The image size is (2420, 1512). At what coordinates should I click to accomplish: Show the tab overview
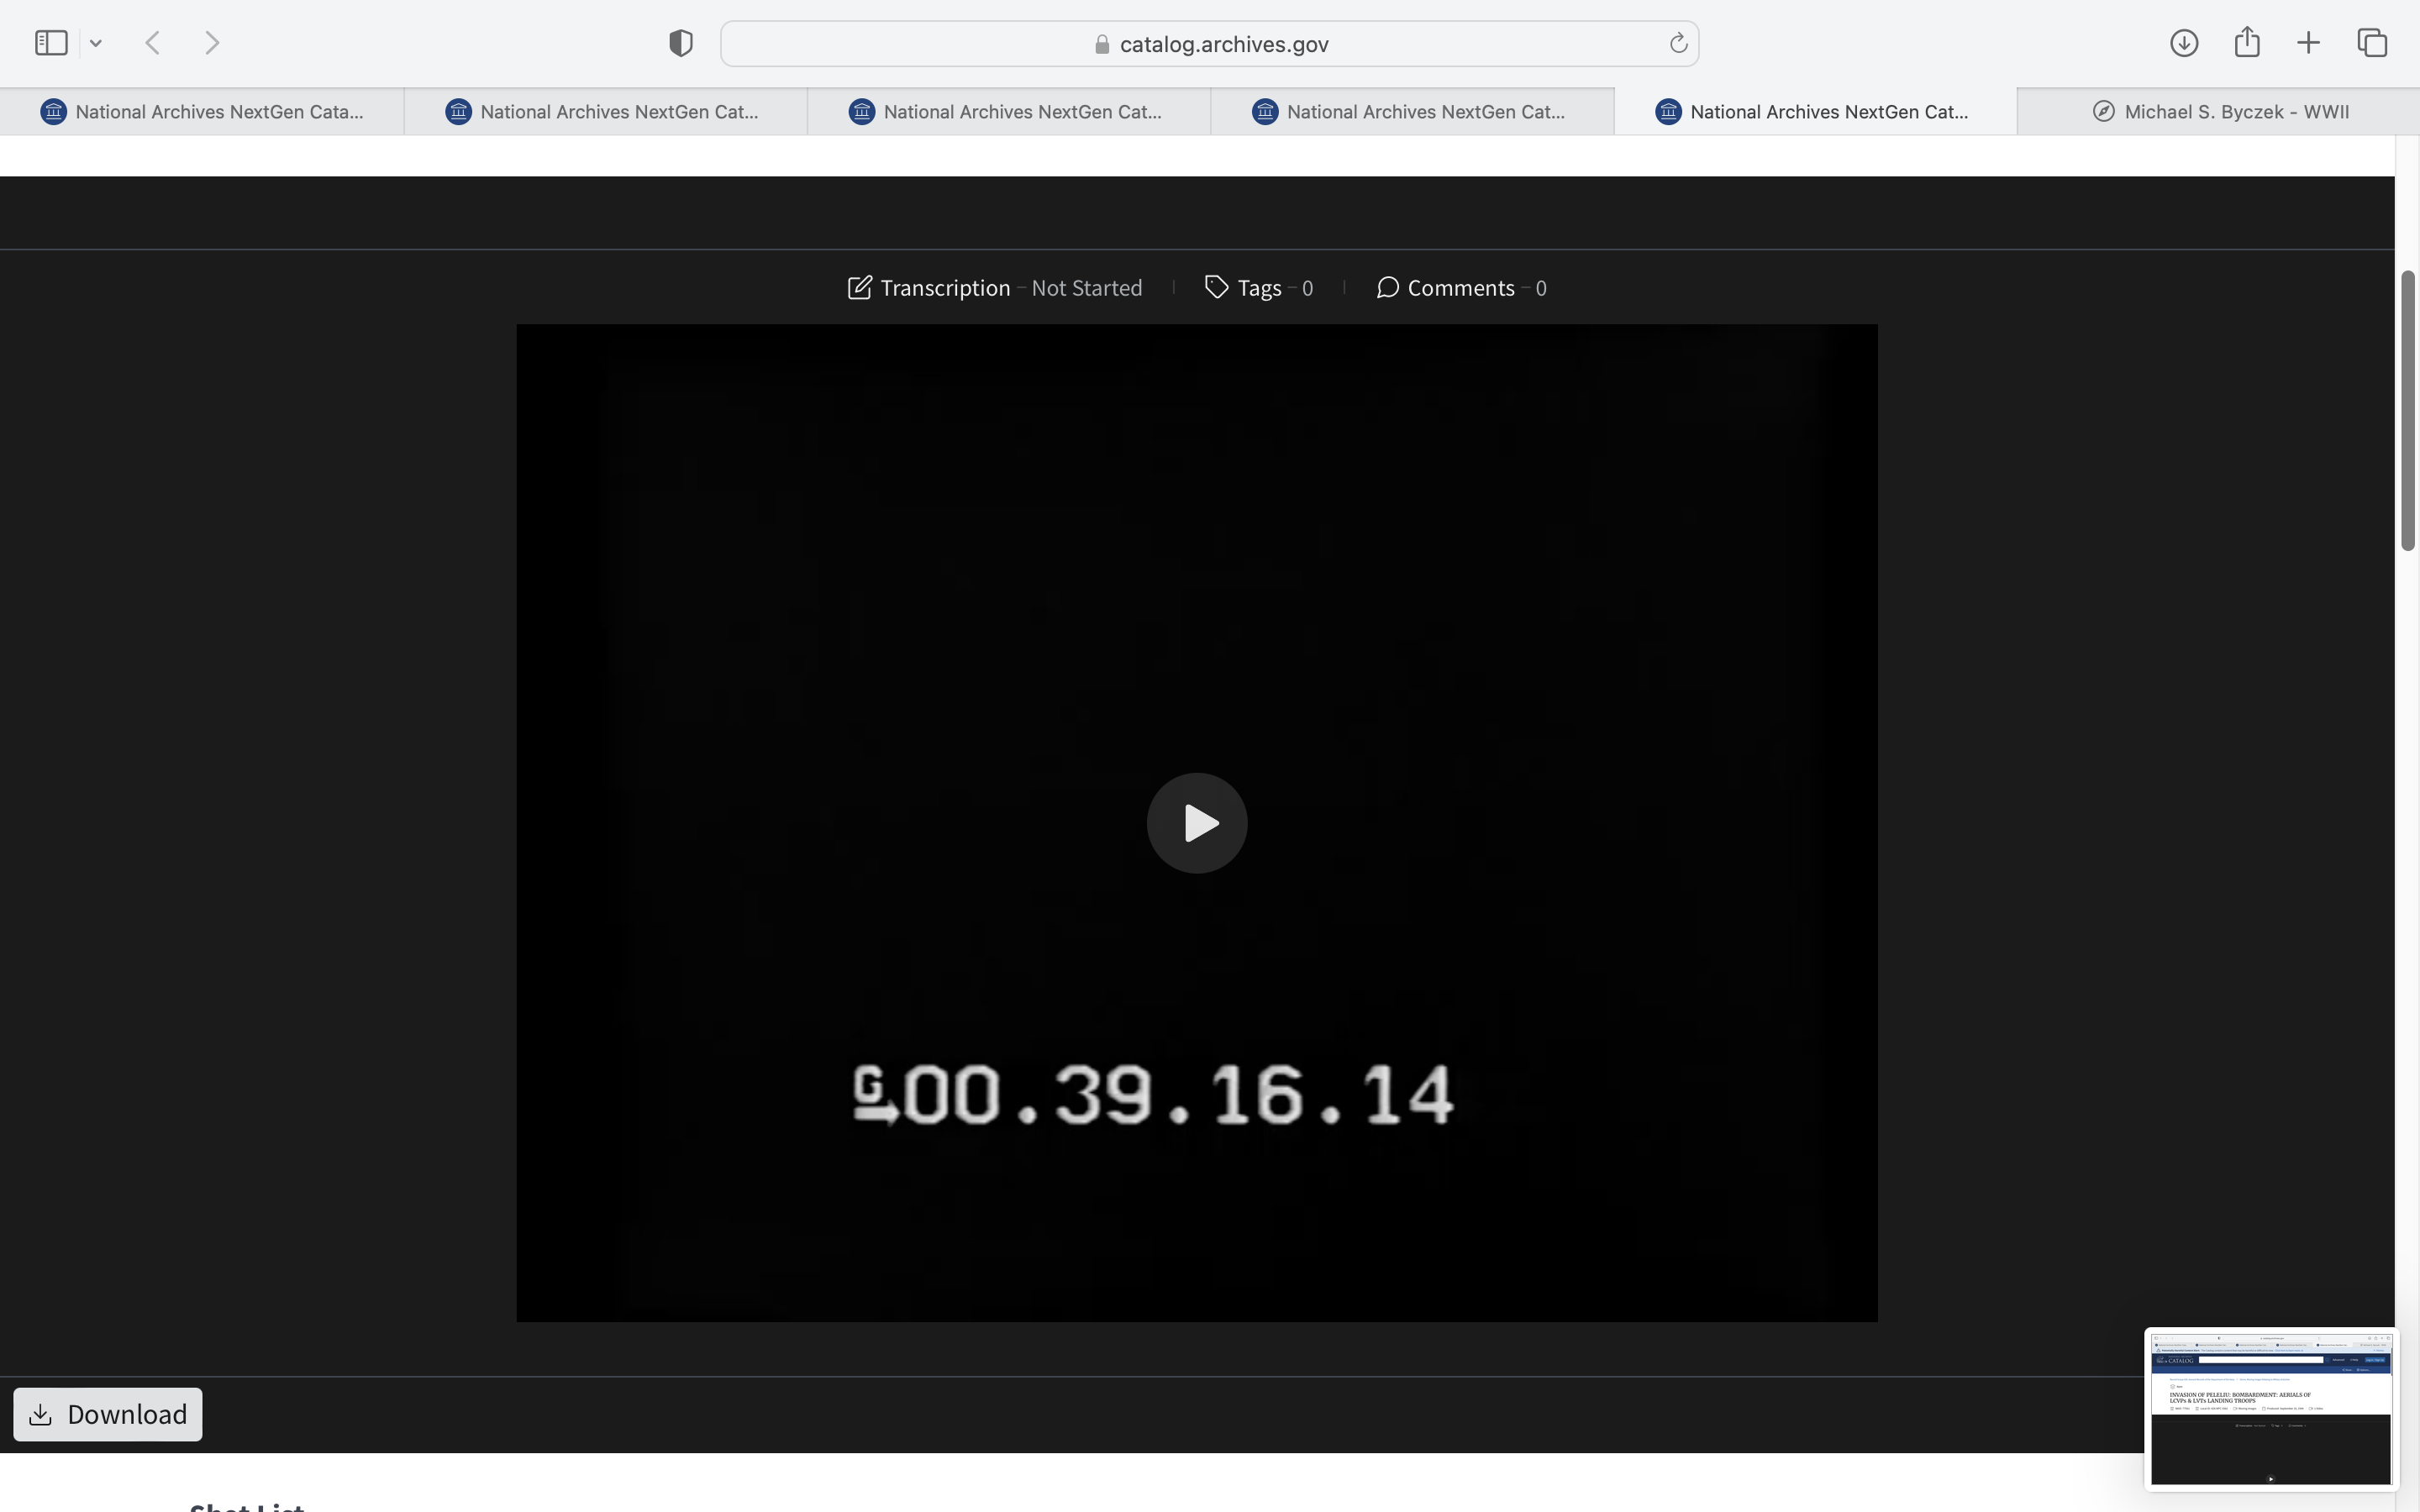[2372, 43]
